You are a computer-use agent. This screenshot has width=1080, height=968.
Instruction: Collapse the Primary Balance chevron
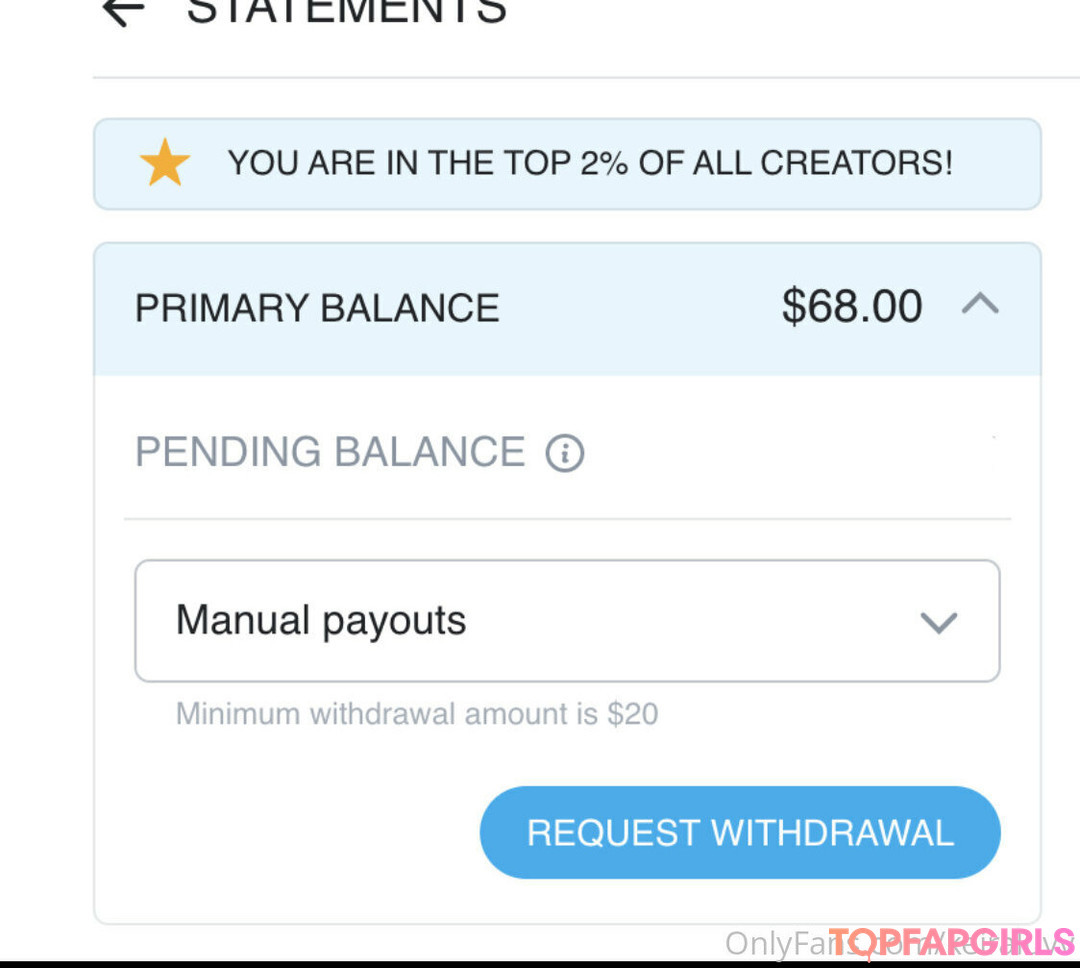[980, 304]
